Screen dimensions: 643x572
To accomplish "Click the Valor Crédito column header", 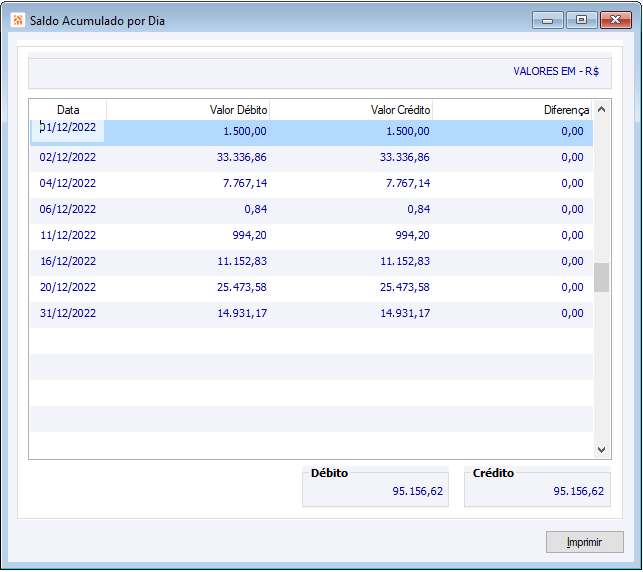I will tap(351, 110).
